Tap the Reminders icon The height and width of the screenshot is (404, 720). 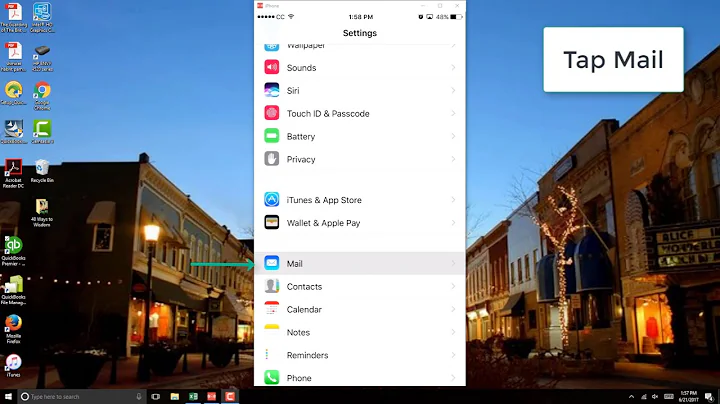pos(271,355)
